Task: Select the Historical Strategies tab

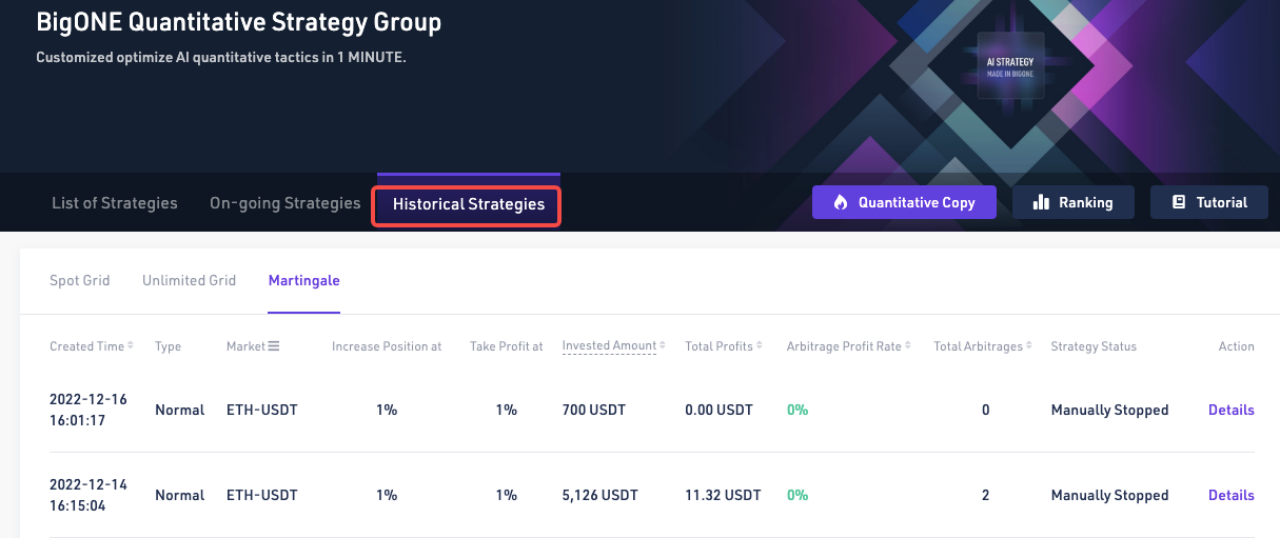Action: point(468,204)
